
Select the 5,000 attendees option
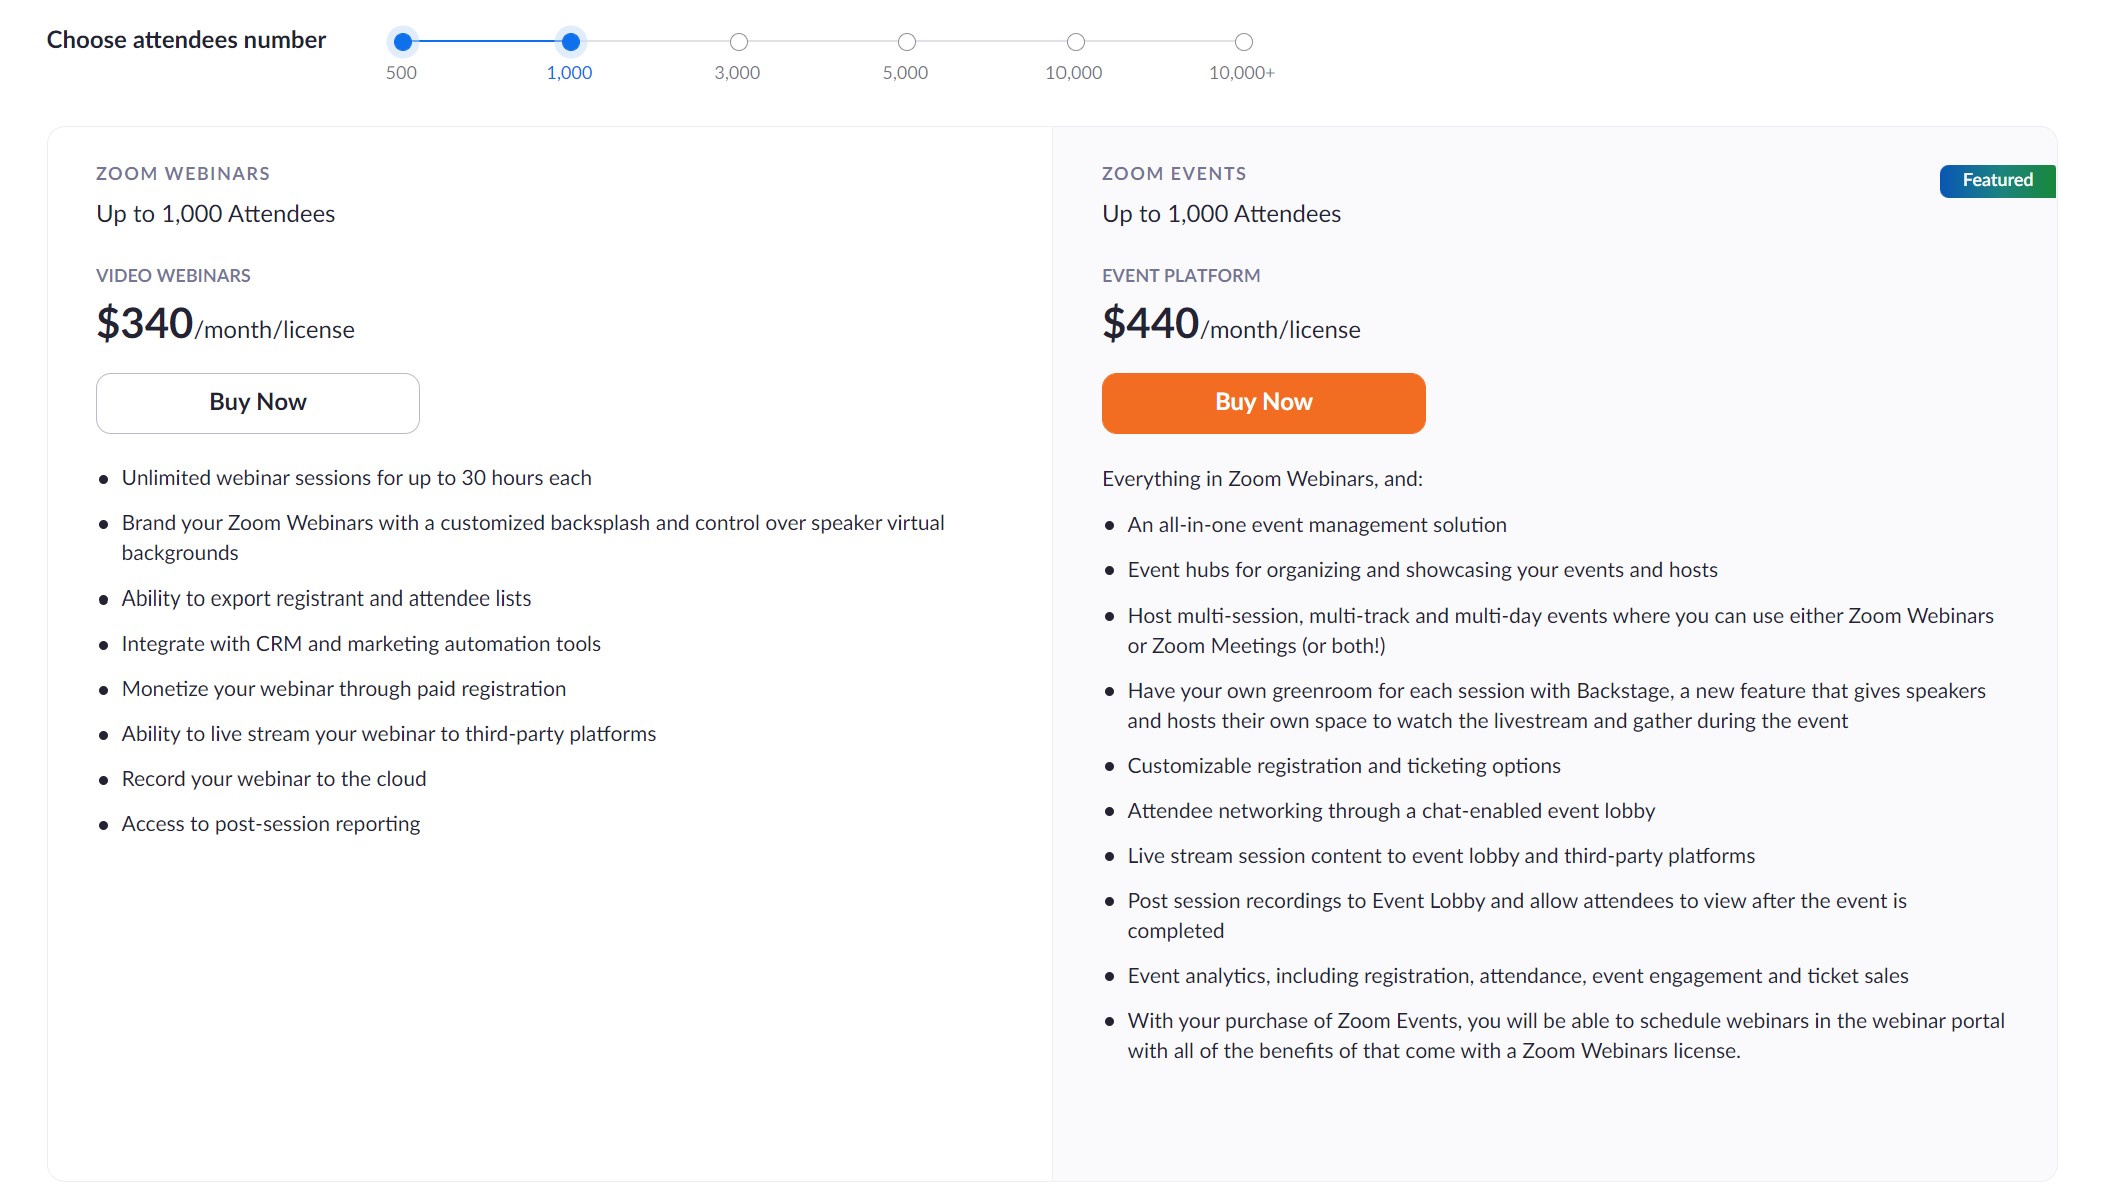[x=906, y=42]
